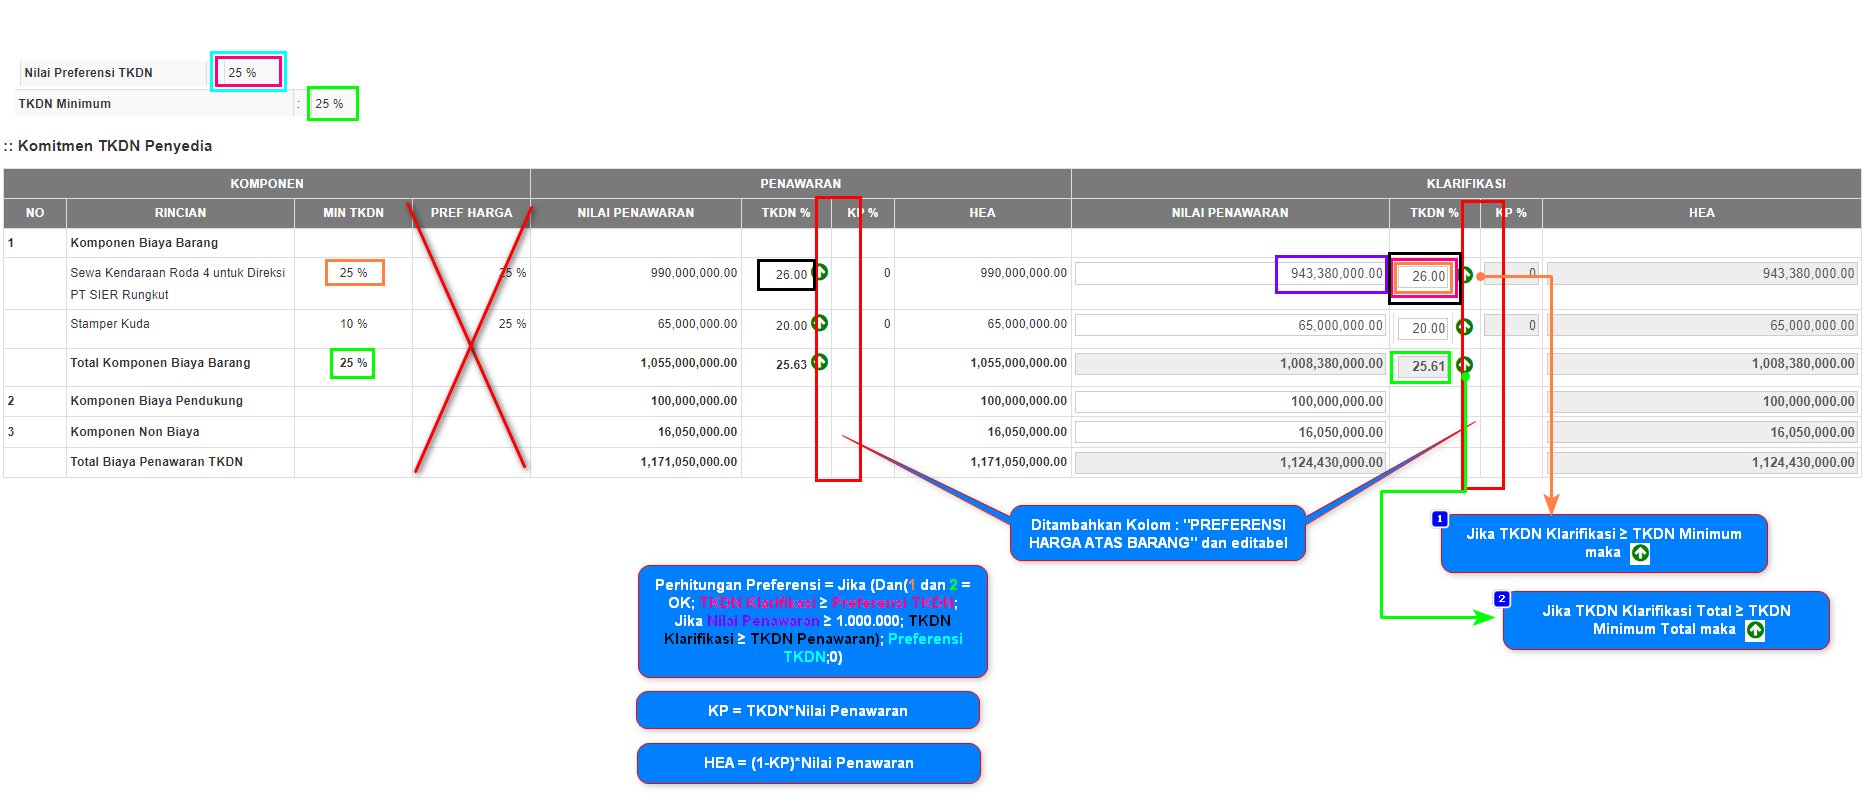Click green arrow beside Klarifikasi total 25.61
The height and width of the screenshot is (804, 1866).
pyautogui.click(x=1464, y=365)
